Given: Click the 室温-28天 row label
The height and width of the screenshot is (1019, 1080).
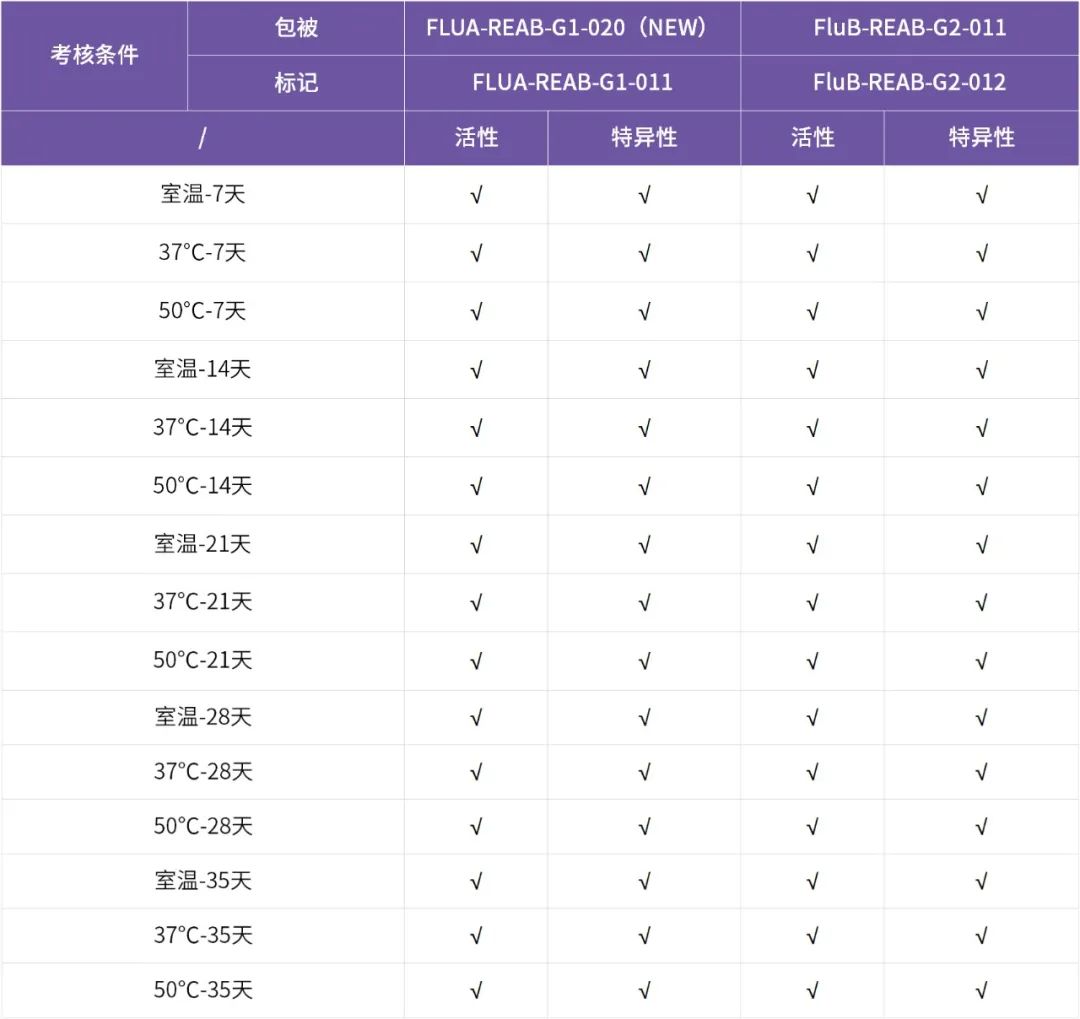Looking at the screenshot, I should [203, 717].
